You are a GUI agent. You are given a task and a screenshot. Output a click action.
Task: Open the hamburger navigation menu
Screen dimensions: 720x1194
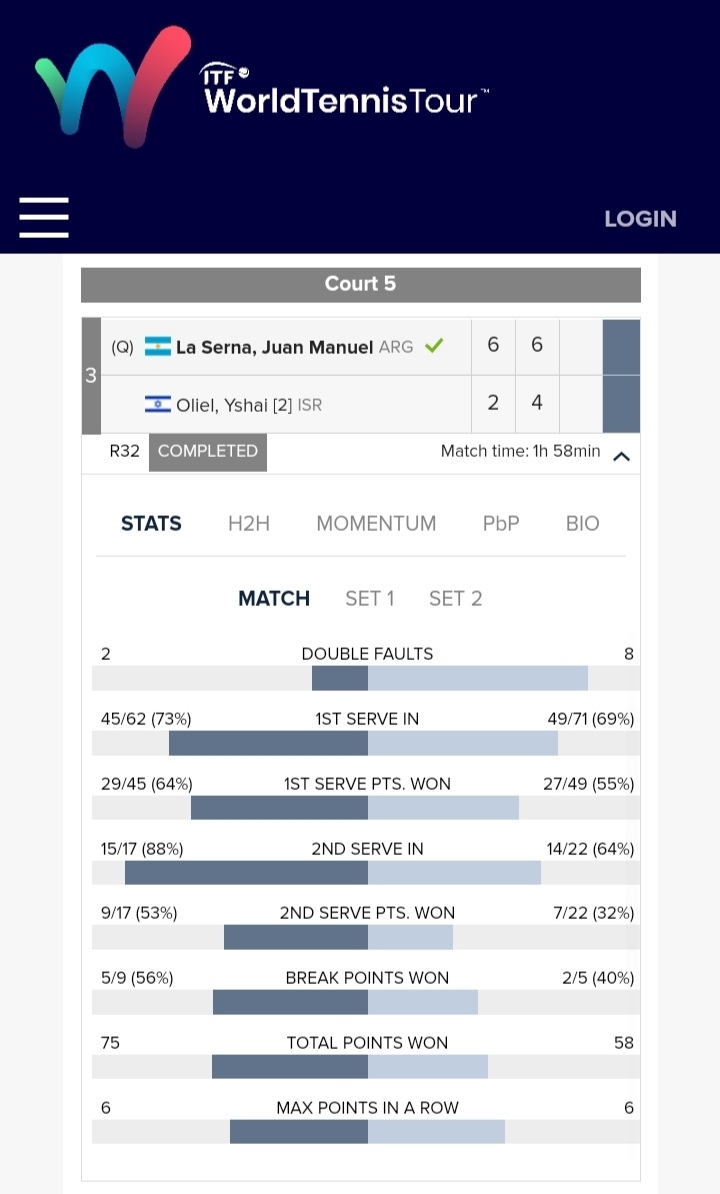click(x=44, y=218)
